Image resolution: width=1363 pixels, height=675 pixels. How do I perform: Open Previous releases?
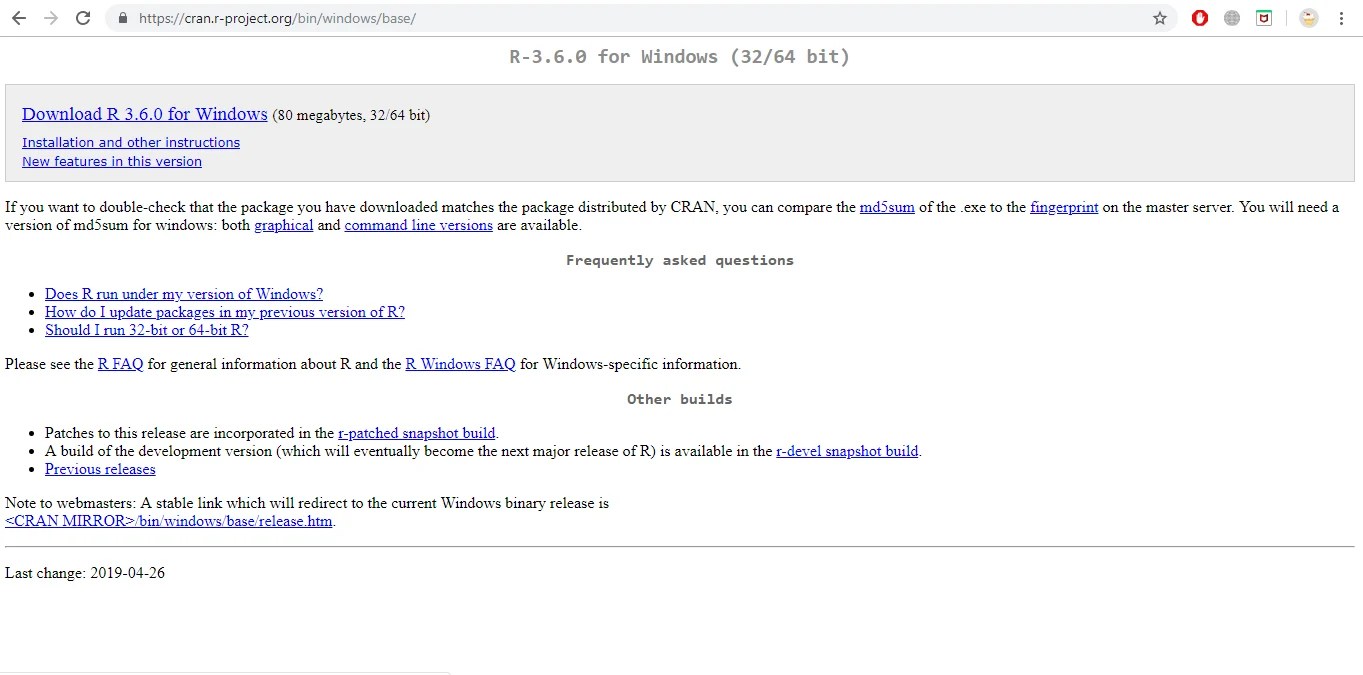[100, 469]
